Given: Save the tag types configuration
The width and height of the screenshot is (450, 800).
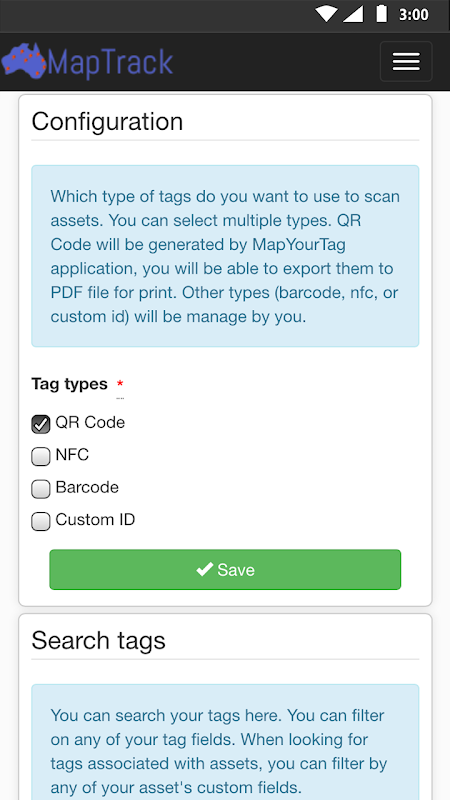Looking at the screenshot, I should click(x=225, y=569).
